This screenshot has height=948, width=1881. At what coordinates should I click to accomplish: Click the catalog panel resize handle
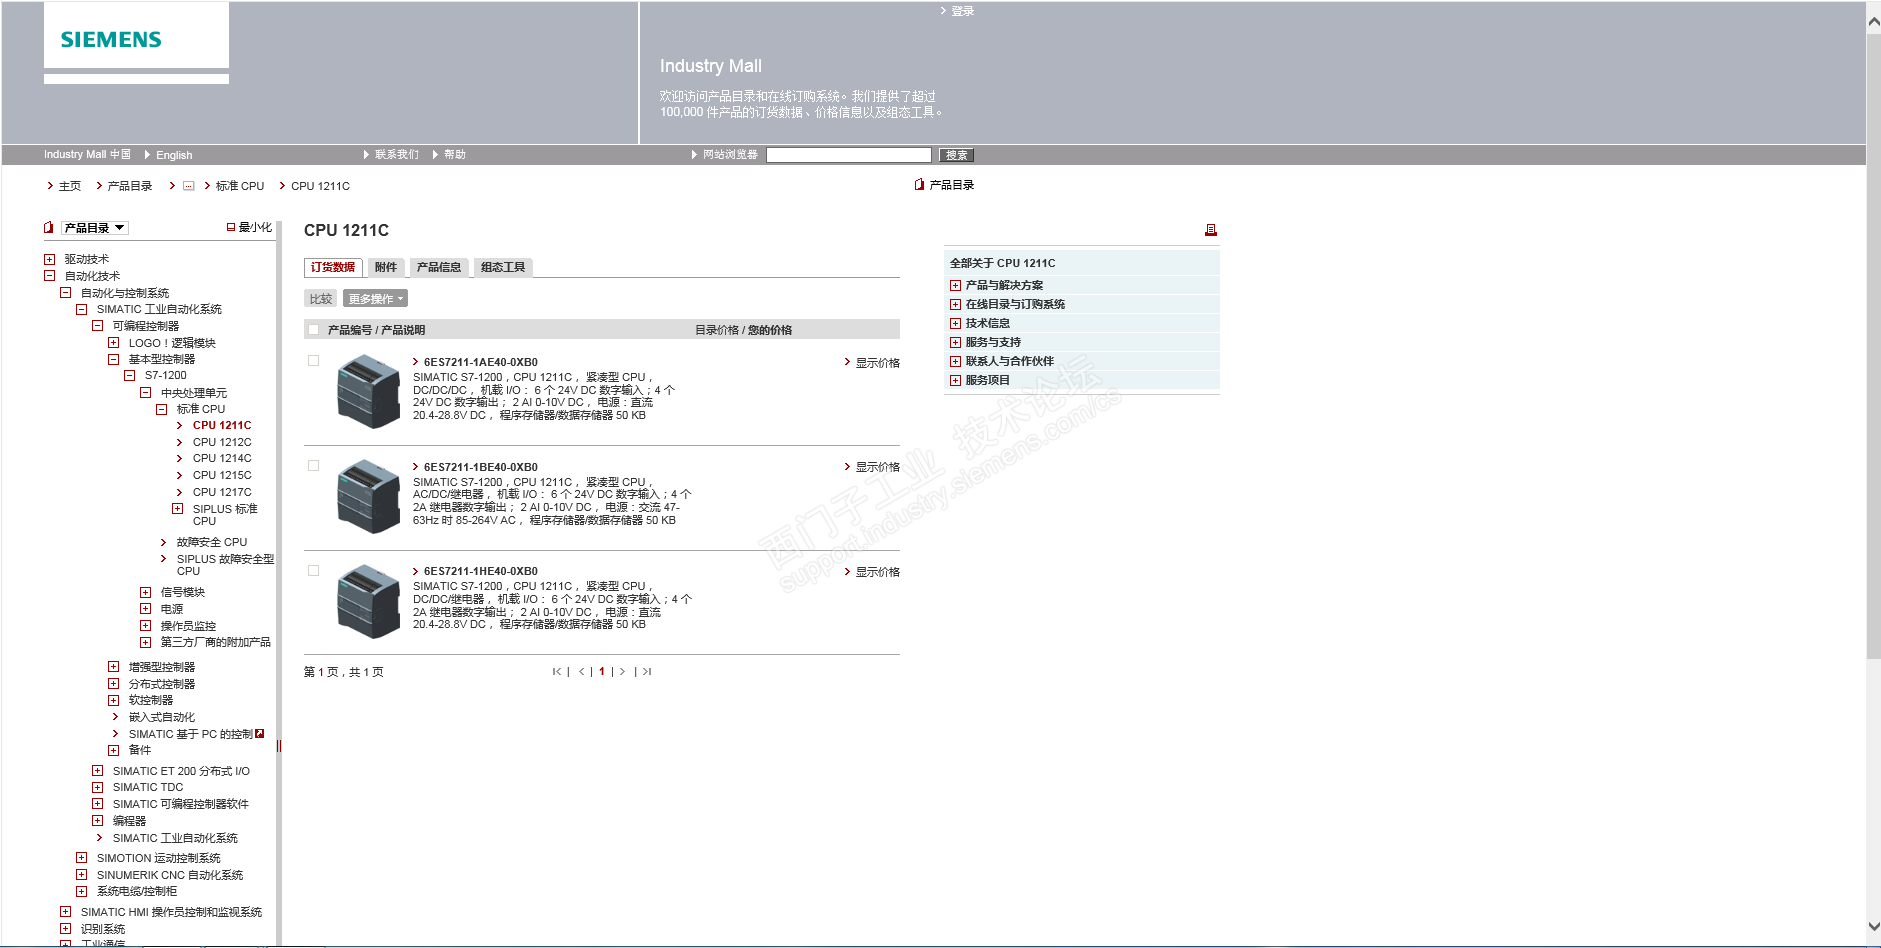point(279,745)
